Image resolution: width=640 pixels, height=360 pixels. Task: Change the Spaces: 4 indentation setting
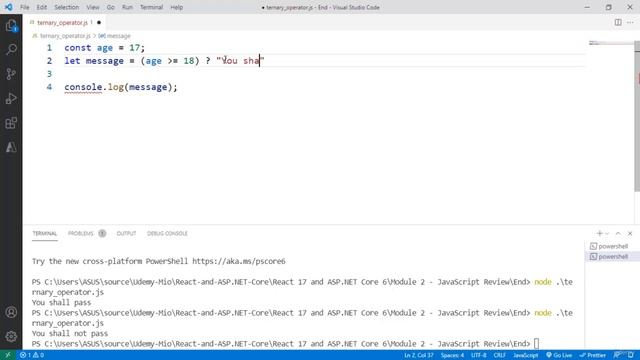click(452, 355)
